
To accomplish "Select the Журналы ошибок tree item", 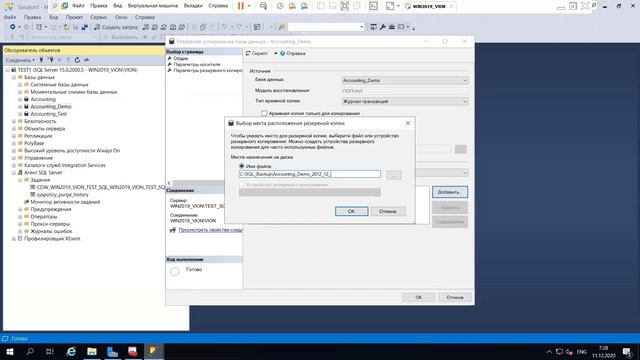I will [51, 231].
